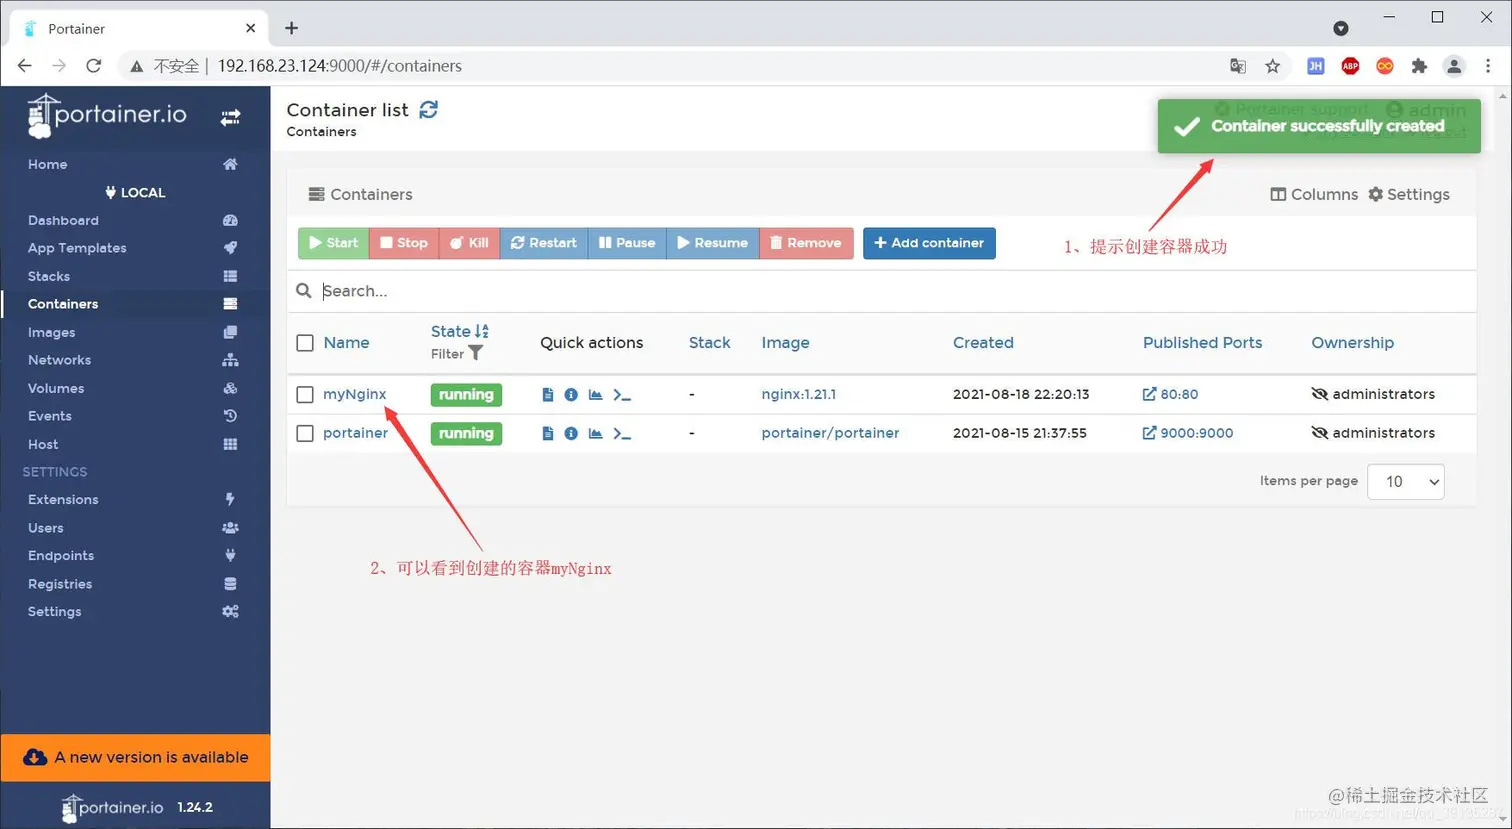Click the Pause button
This screenshot has width=1512, height=829.
(x=627, y=243)
